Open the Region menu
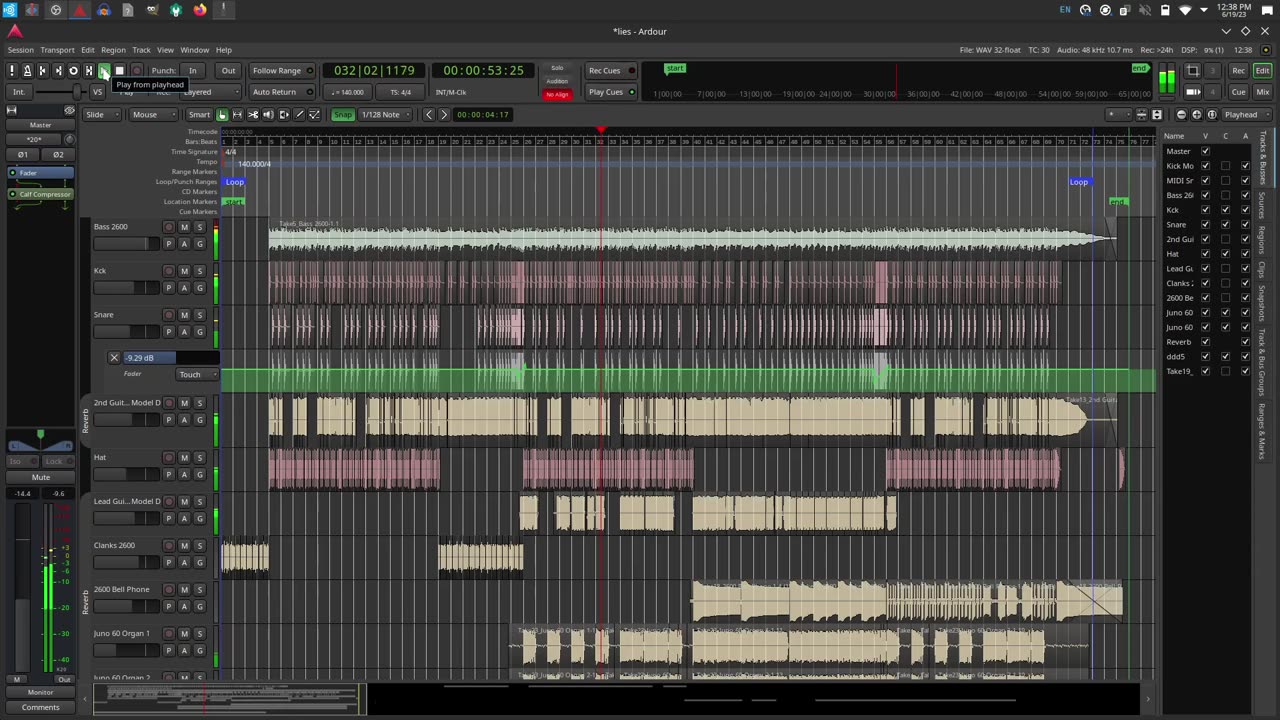 [113, 50]
